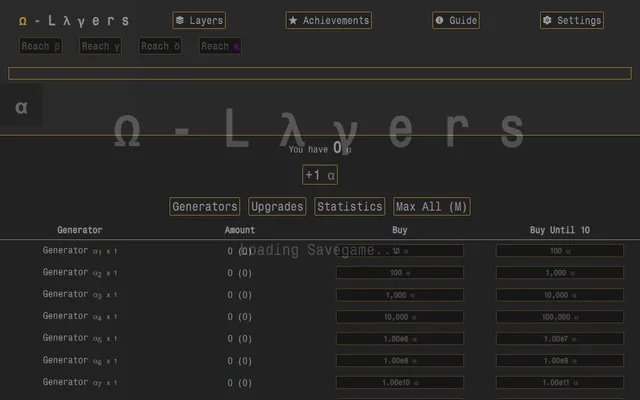
Task: Click the Max All (M) button
Action: click(431, 207)
